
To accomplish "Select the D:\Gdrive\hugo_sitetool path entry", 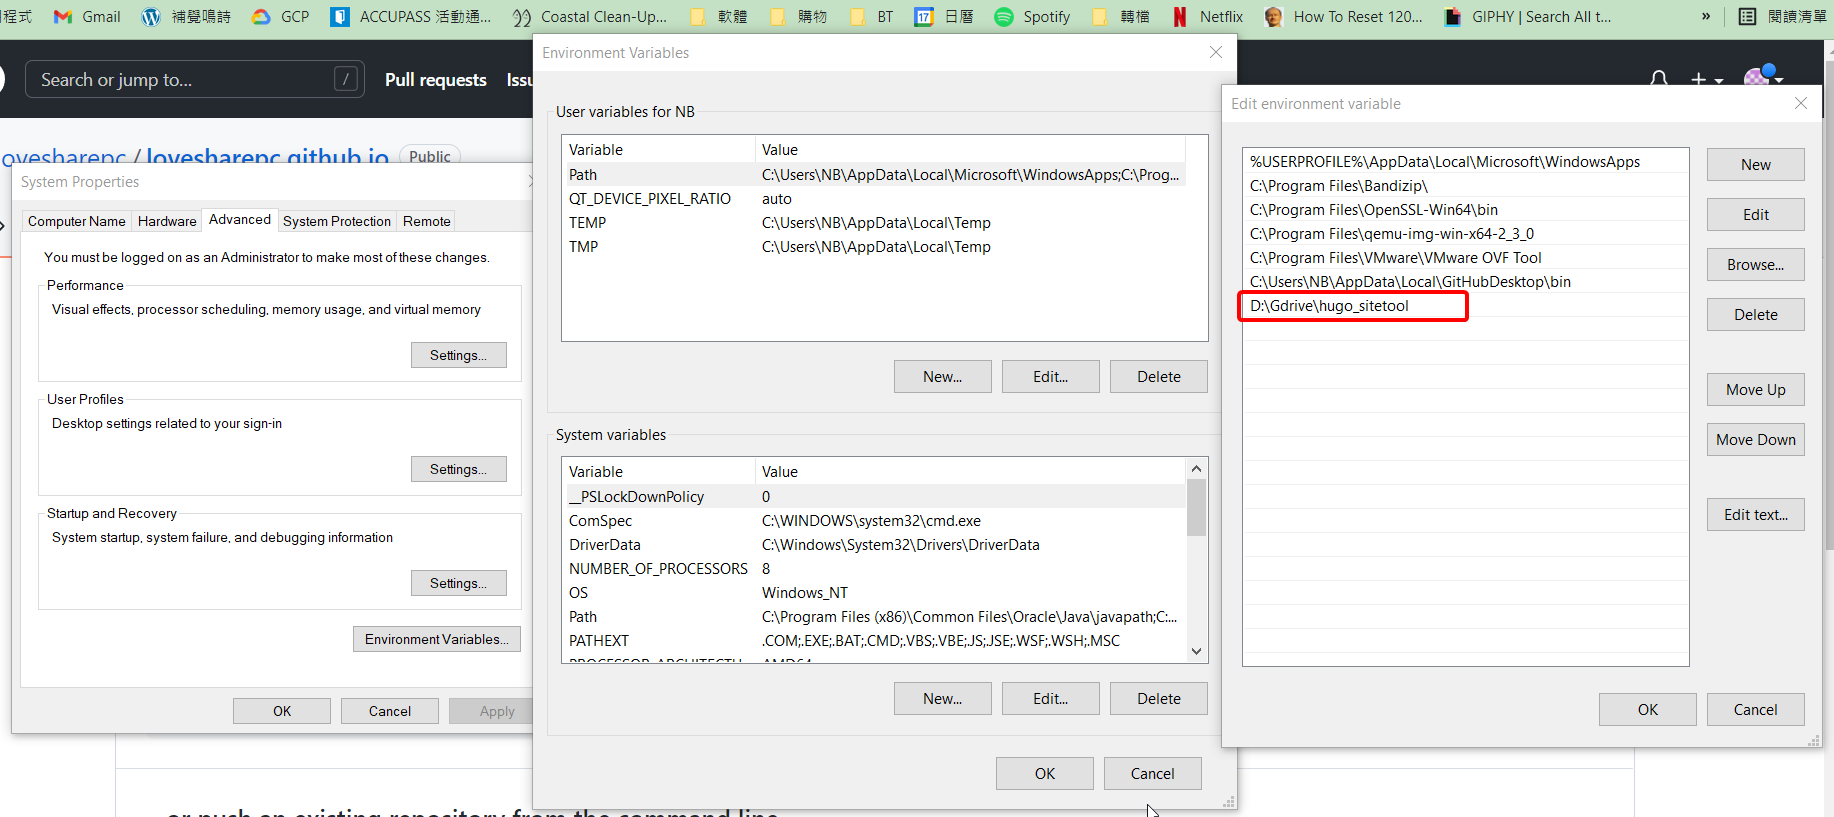I will coord(1330,306).
